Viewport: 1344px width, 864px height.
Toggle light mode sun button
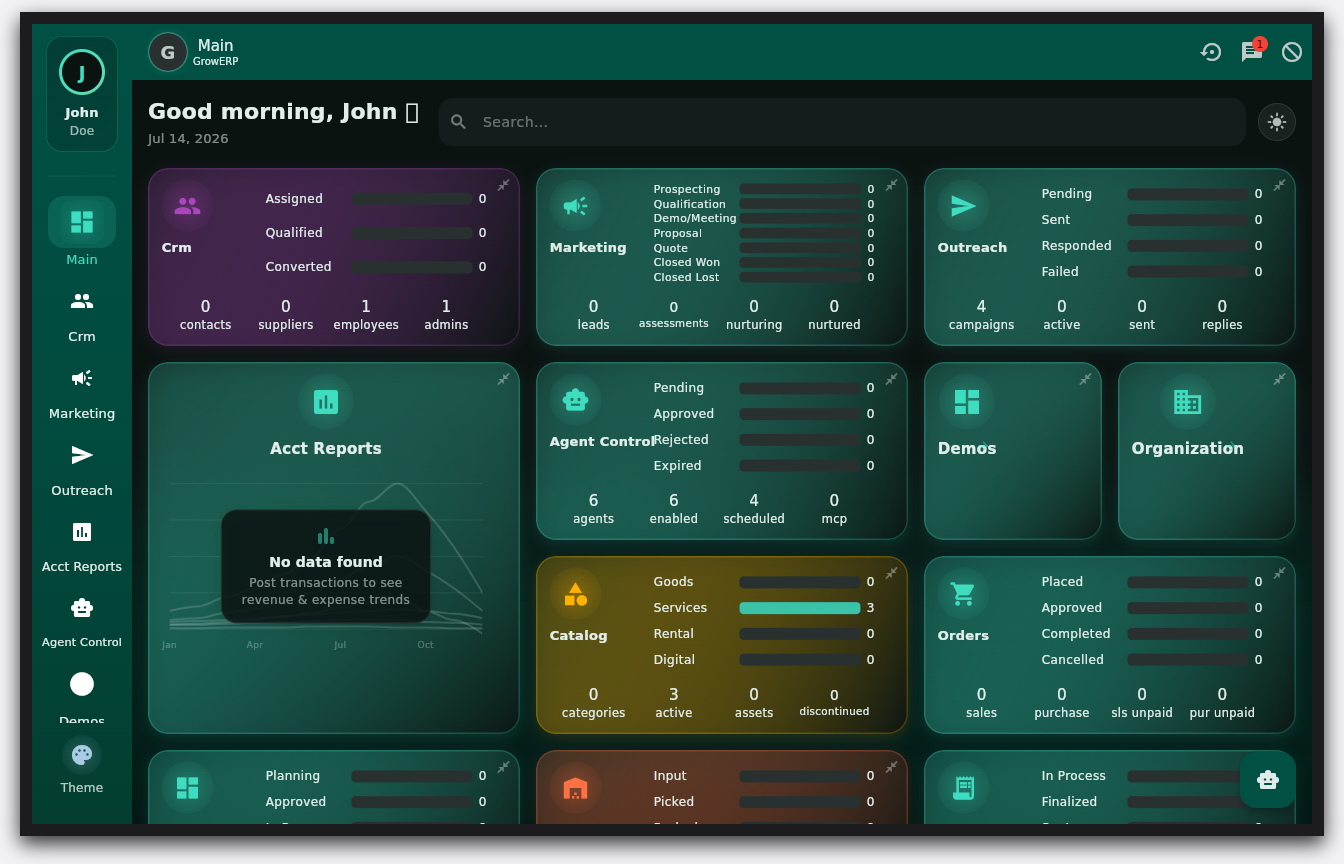pos(1277,122)
